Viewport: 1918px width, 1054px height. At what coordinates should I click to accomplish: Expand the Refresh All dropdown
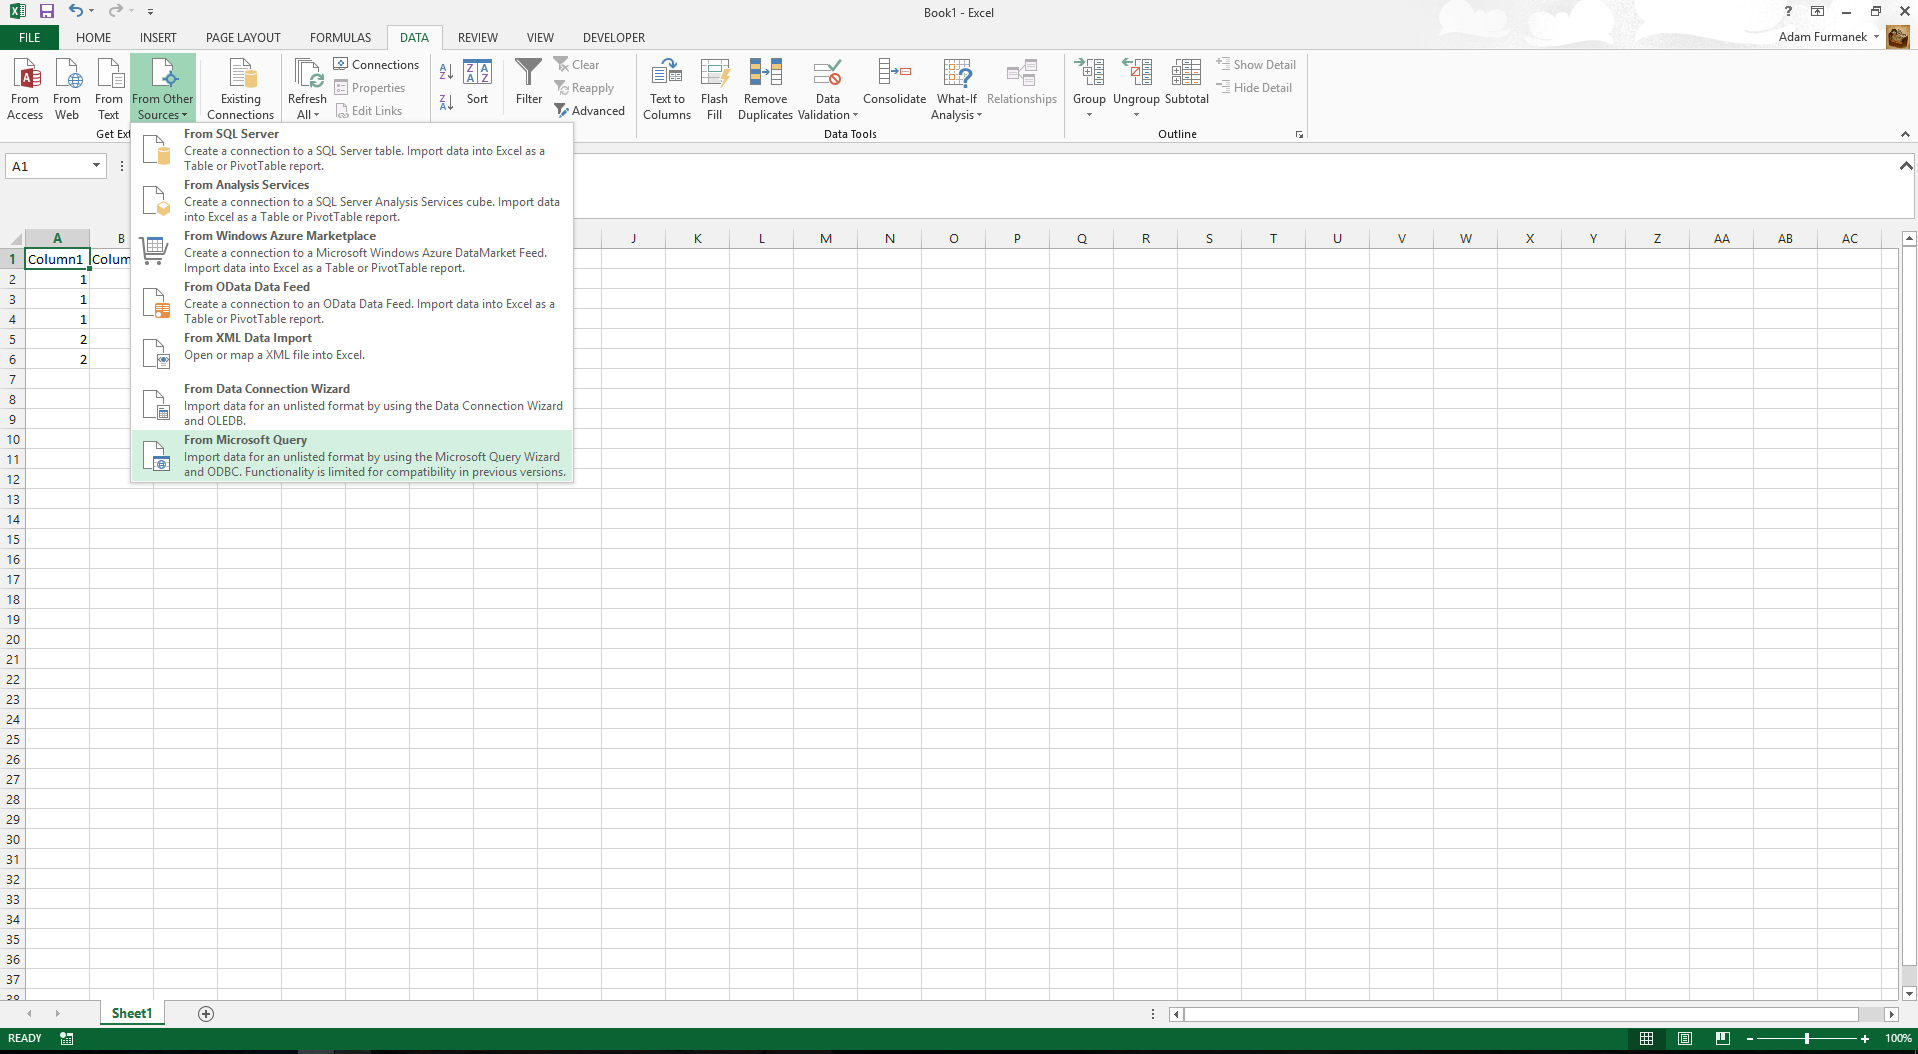307,107
